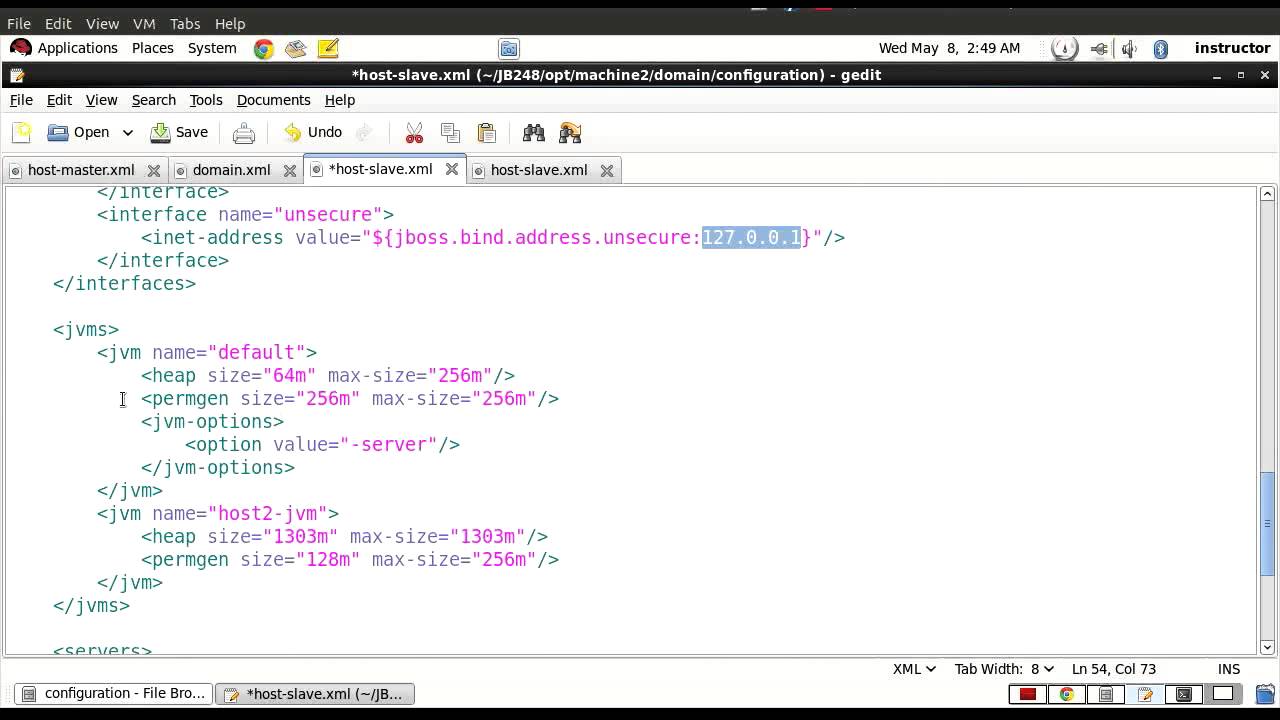Open the Places menu in the panel
The height and width of the screenshot is (720, 1280).
click(x=153, y=48)
